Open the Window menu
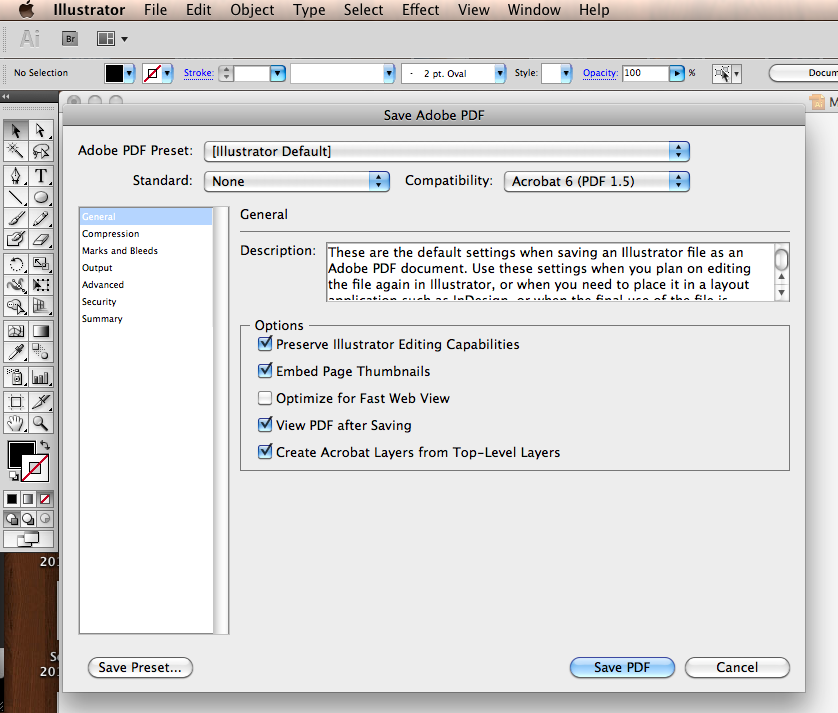 pos(534,10)
